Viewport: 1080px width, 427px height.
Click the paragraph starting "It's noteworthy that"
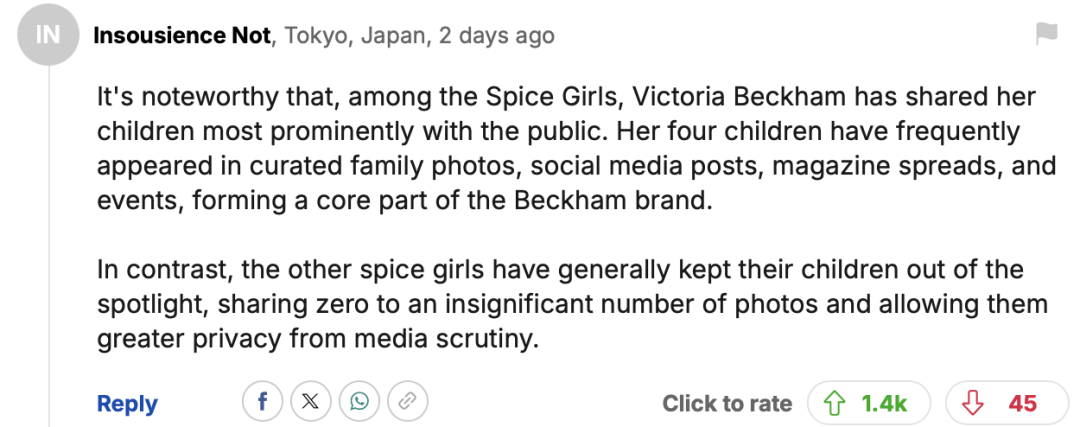(560, 148)
